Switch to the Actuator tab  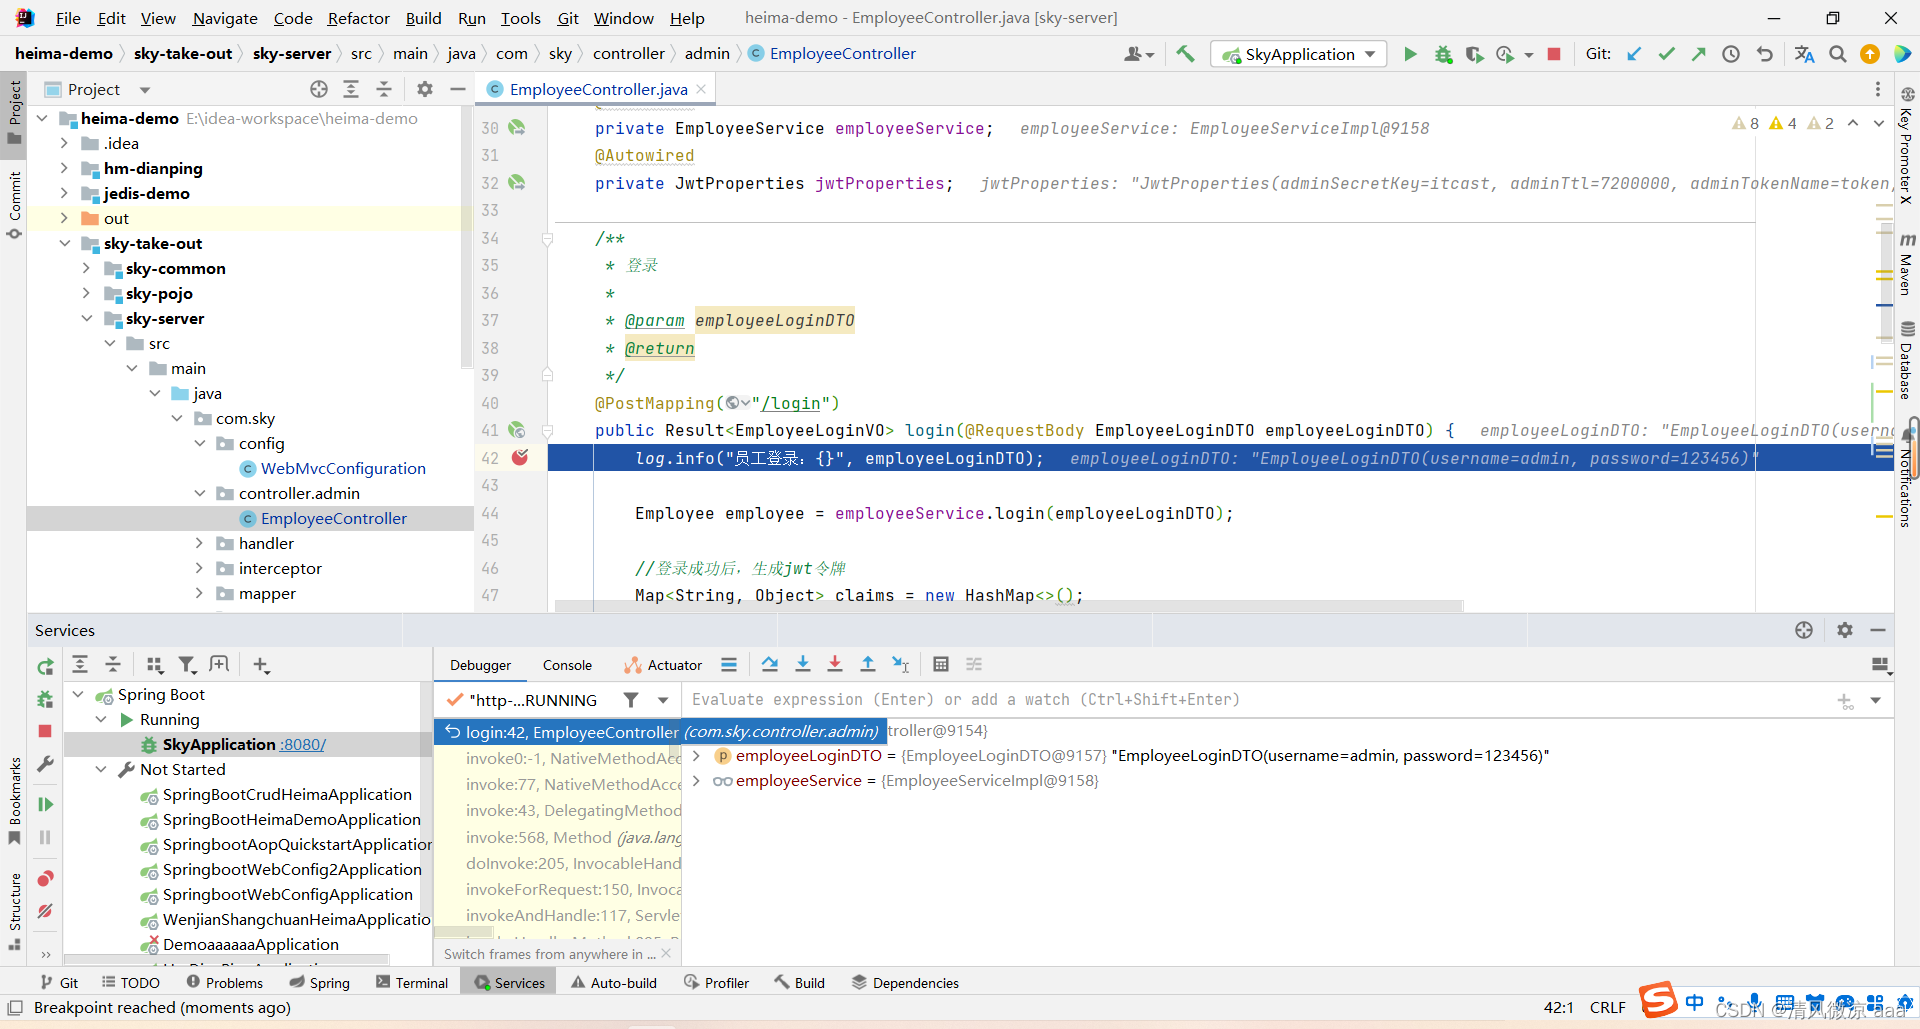click(663, 665)
